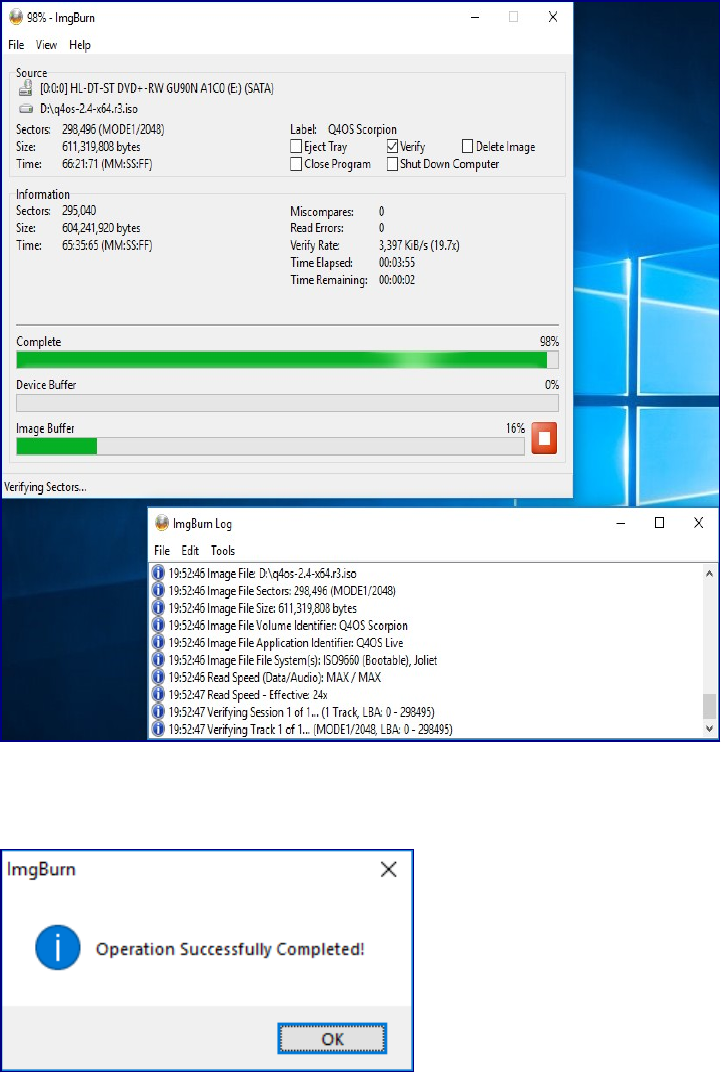The width and height of the screenshot is (721, 1073).
Task: Click the Device Buffer progress bar
Action: [x=287, y=403]
